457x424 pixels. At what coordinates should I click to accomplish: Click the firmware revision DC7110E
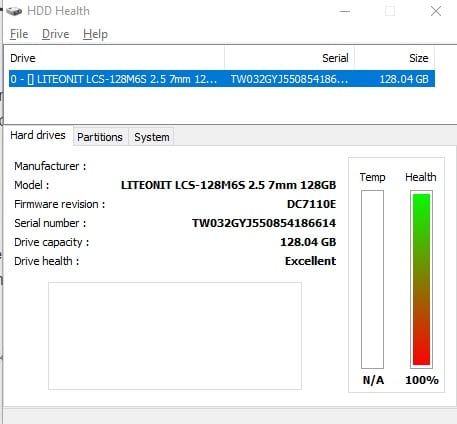tap(311, 204)
